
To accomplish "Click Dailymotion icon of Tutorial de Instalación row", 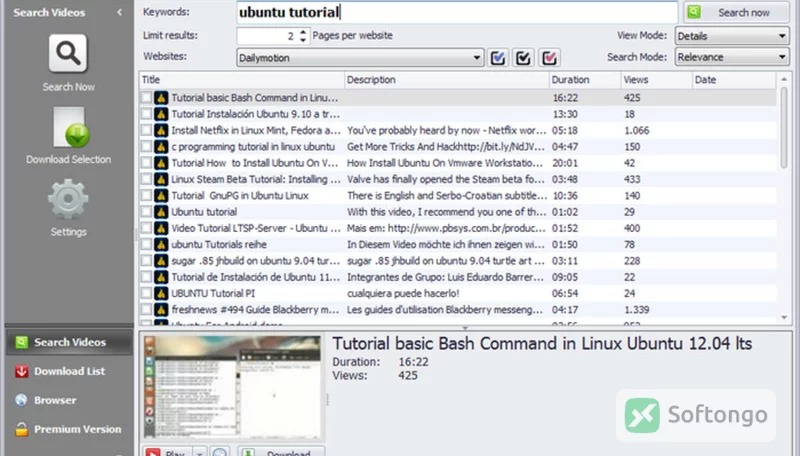I will pyautogui.click(x=161, y=277).
